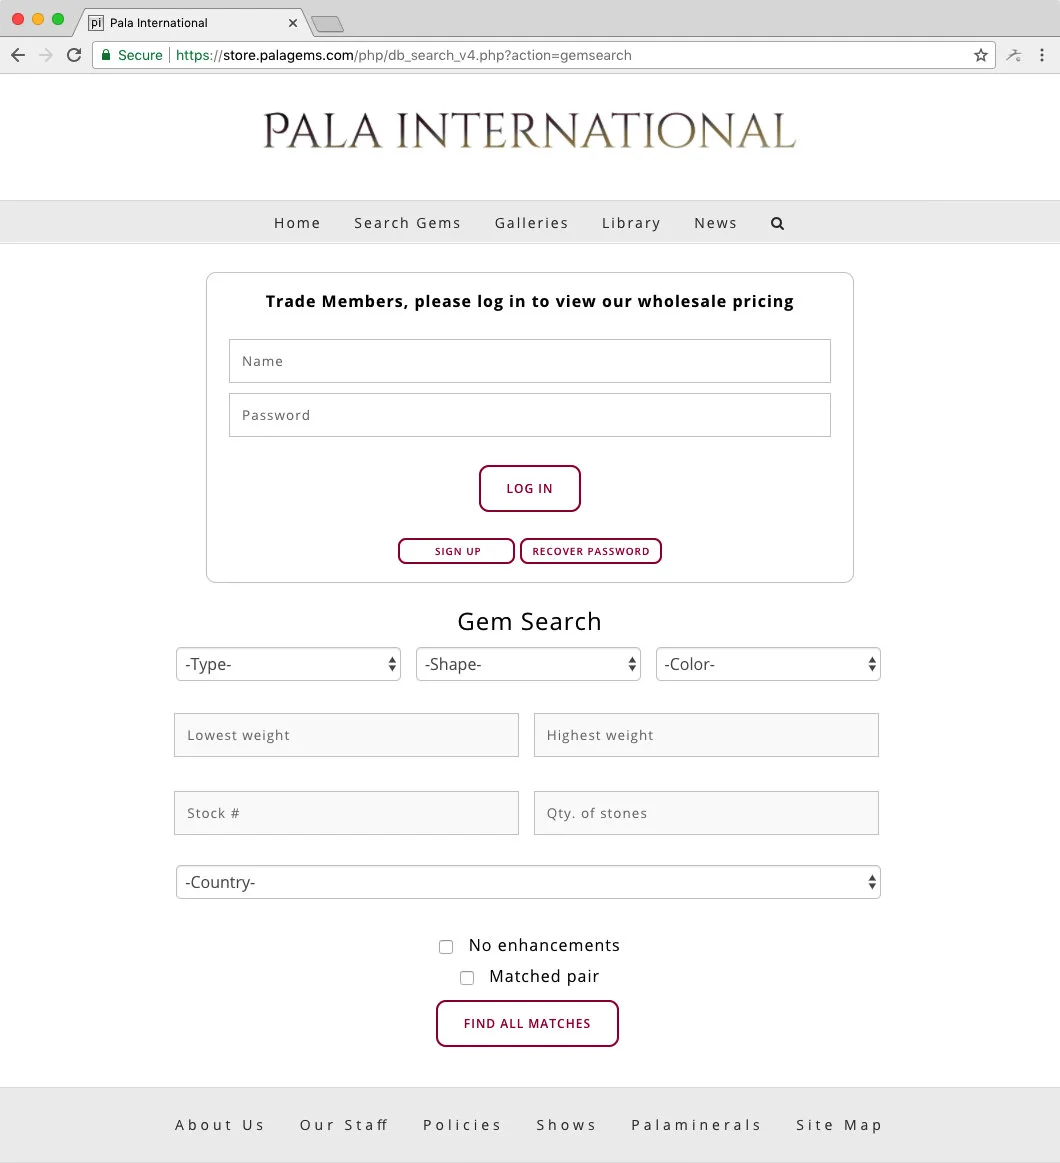Click the Lowest weight field

pyautogui.click(x=346, y=735)
